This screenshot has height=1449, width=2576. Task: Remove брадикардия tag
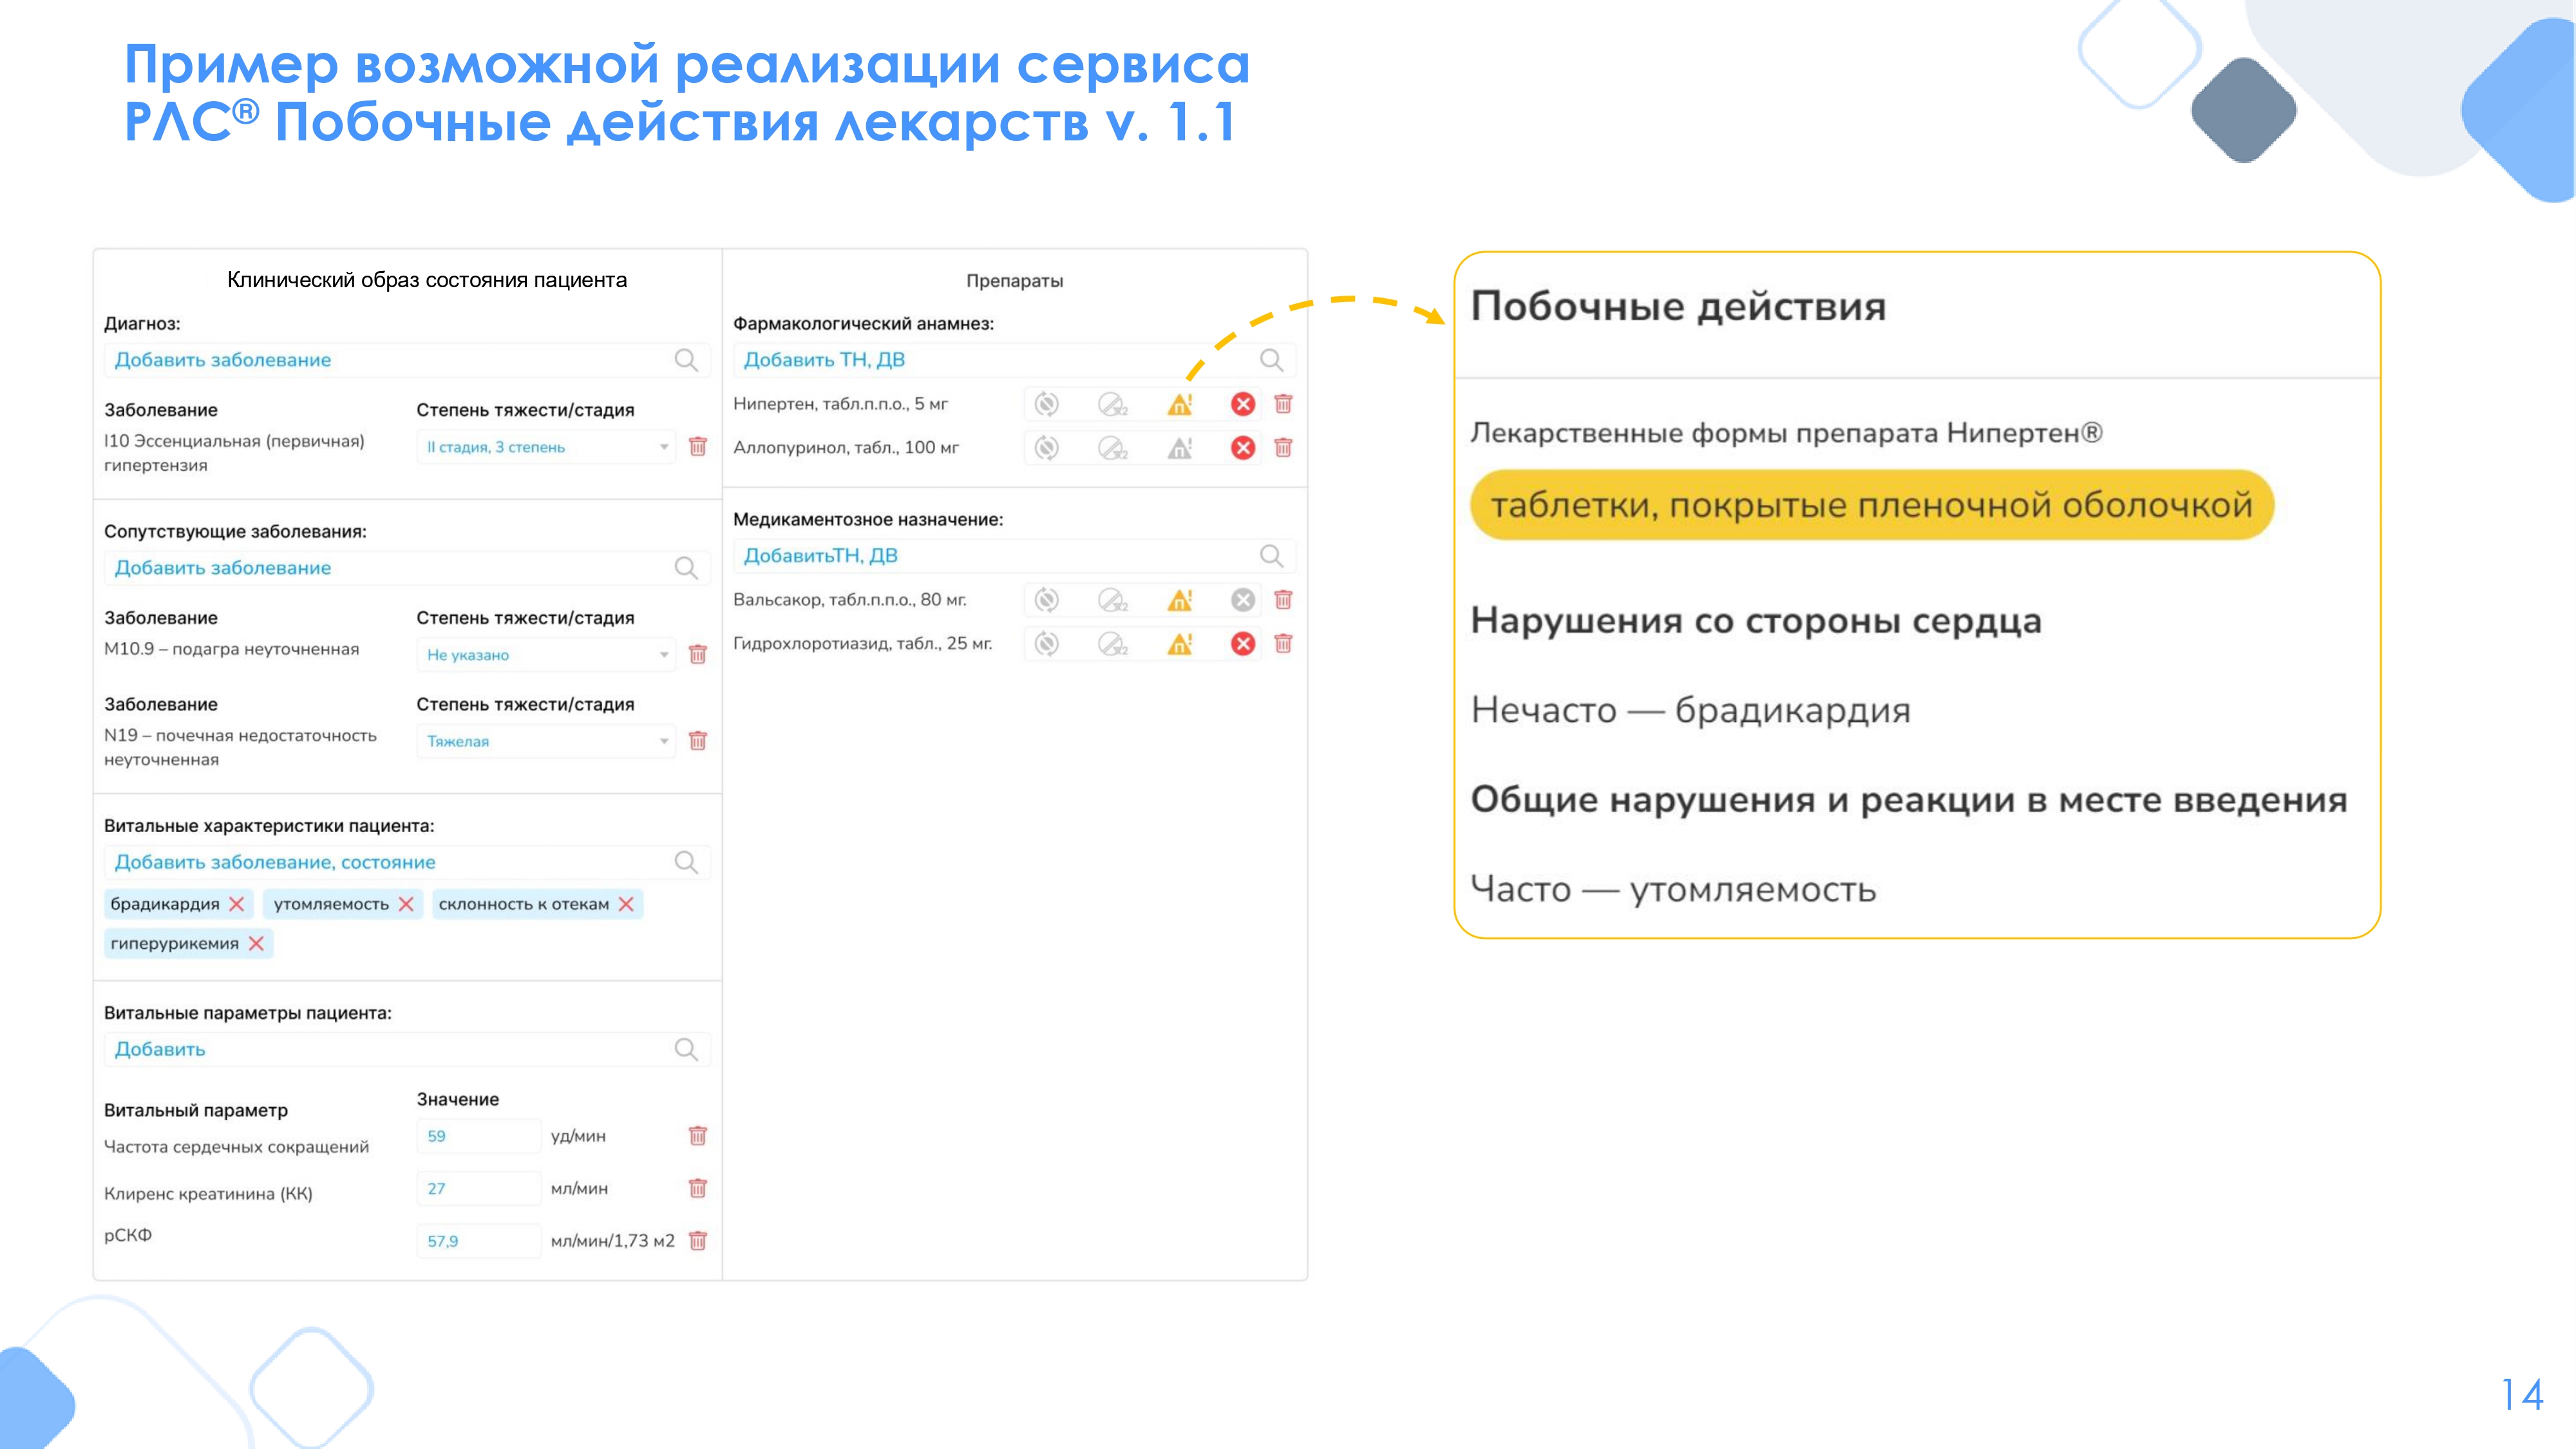coord(237,904)
